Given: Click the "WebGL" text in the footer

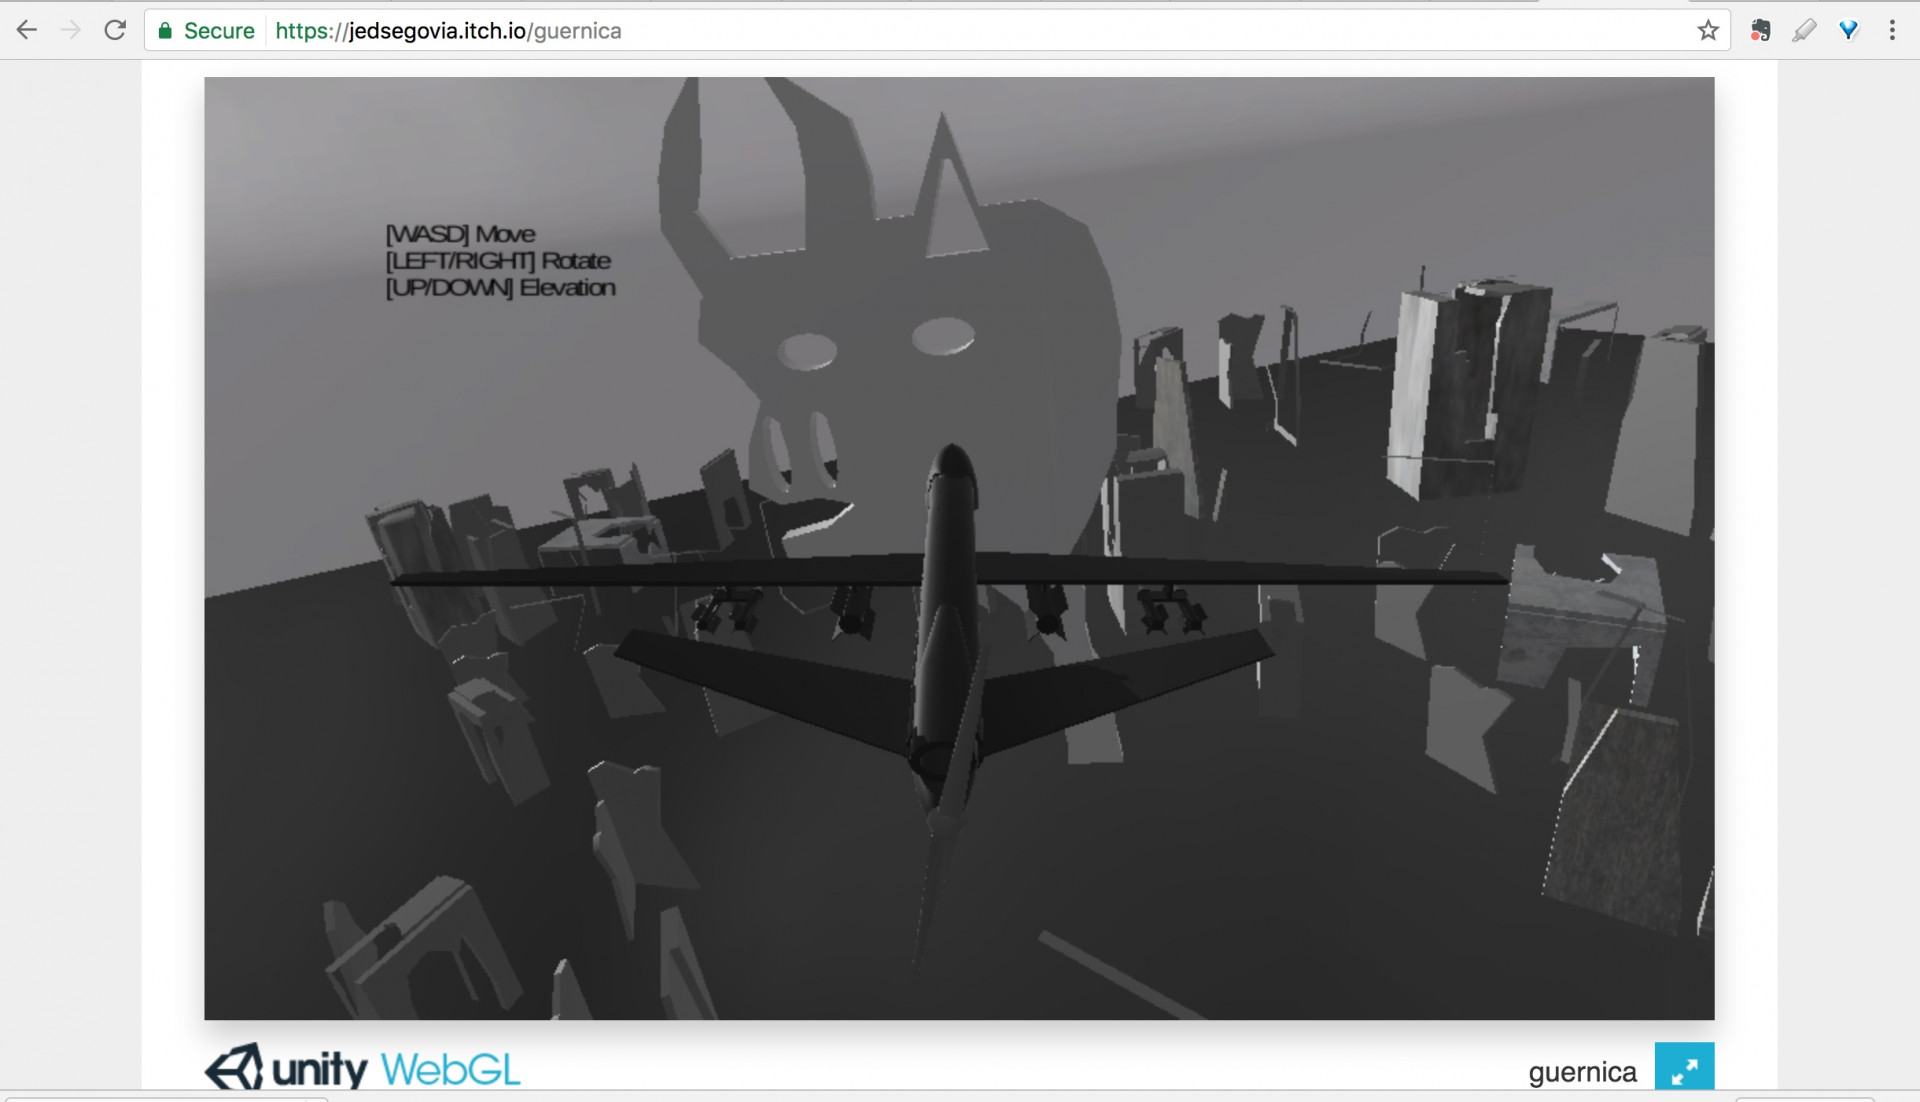Looking at the screenshot, I should (450, 1069).
